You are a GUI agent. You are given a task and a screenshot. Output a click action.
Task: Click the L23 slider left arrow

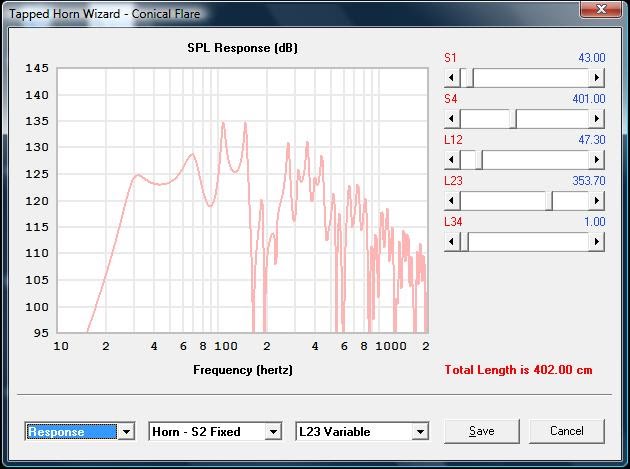click(x=452, y=201)
